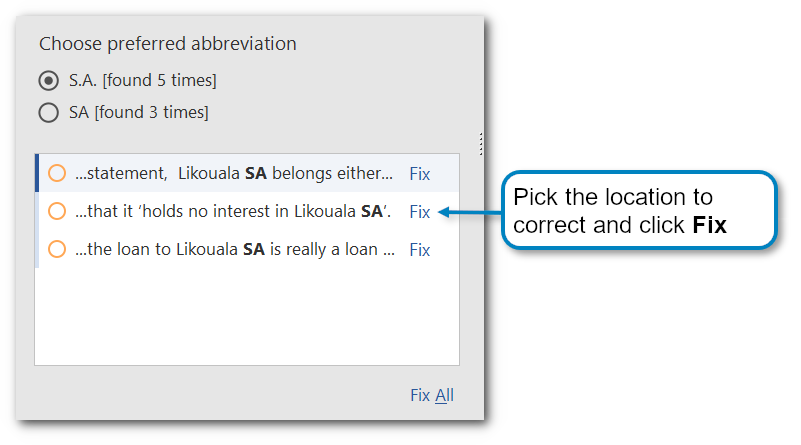Click Fix for '...statement, Likouala SA belongs either'
Image resolution: width=801 pixels, height=445 pixels.
(x=420, y=174)
